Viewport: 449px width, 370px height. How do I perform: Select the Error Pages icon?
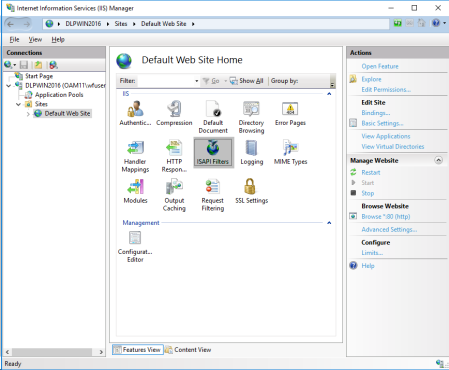pos(290,109)
